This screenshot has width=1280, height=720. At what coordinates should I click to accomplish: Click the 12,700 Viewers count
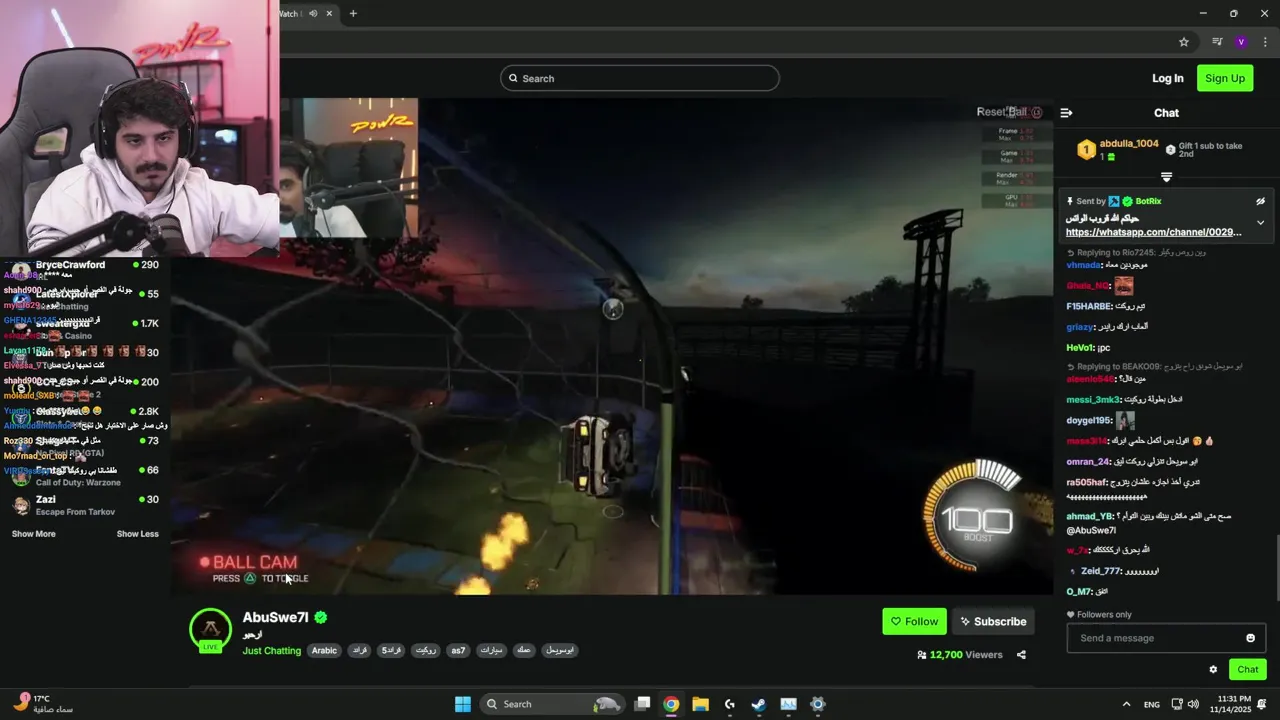point(959,655)
